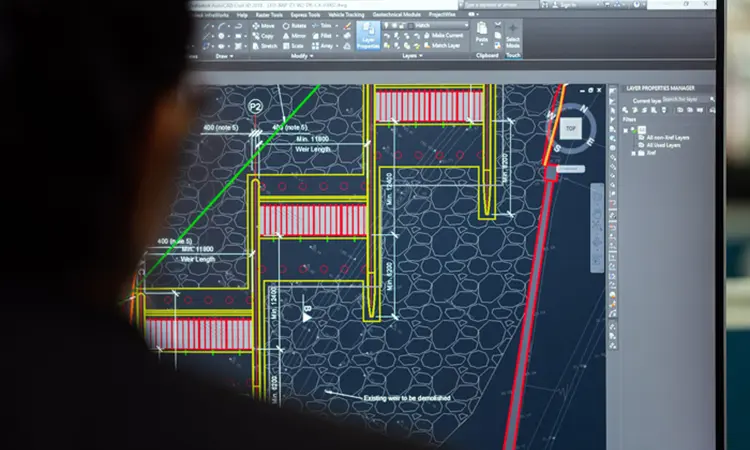Choose the Mirror tool
The image size is (750, 450).
click(297, 36)
